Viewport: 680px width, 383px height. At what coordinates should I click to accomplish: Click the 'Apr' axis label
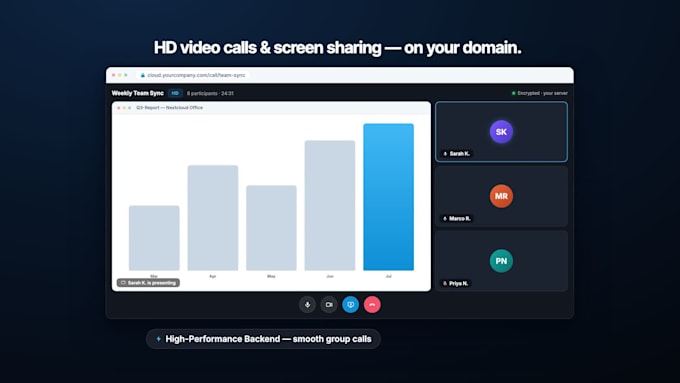coord(212,276)
